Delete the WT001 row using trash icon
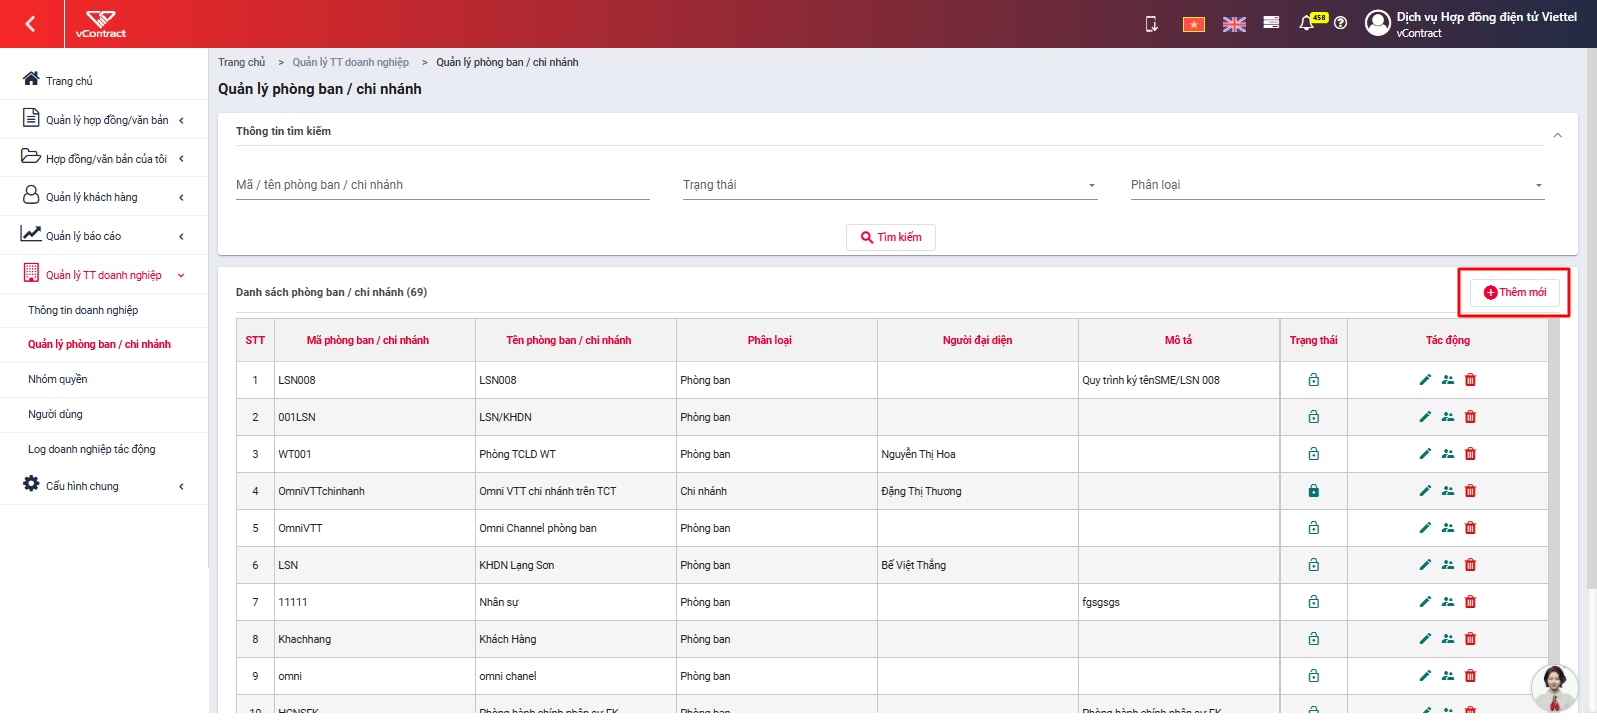This screenshot has width=1597, height=721. tap(1470, 454)
